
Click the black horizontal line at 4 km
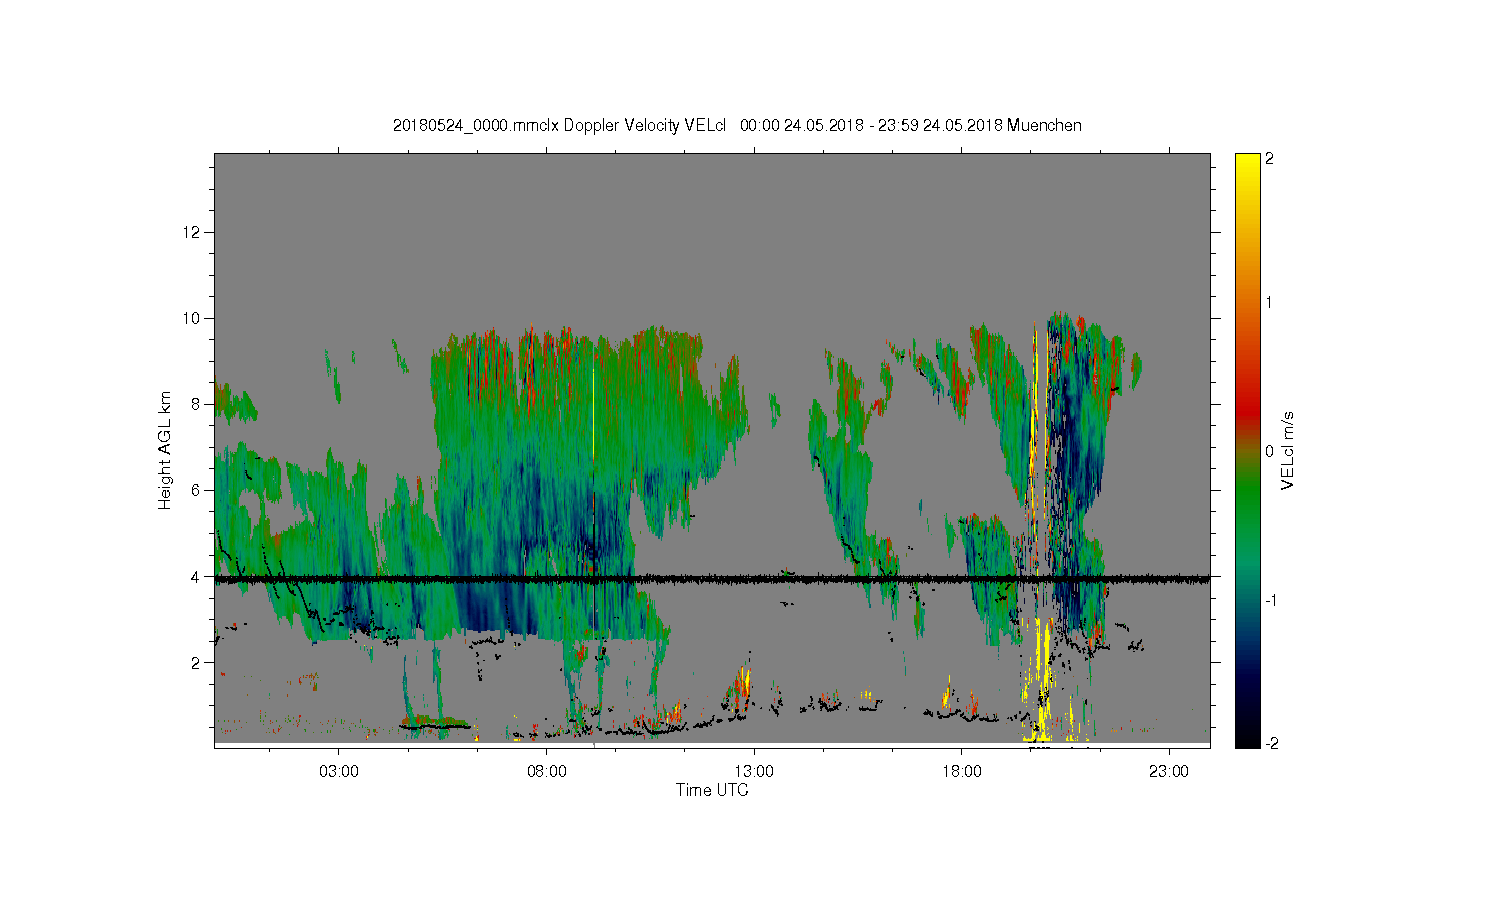click(712, 578)
